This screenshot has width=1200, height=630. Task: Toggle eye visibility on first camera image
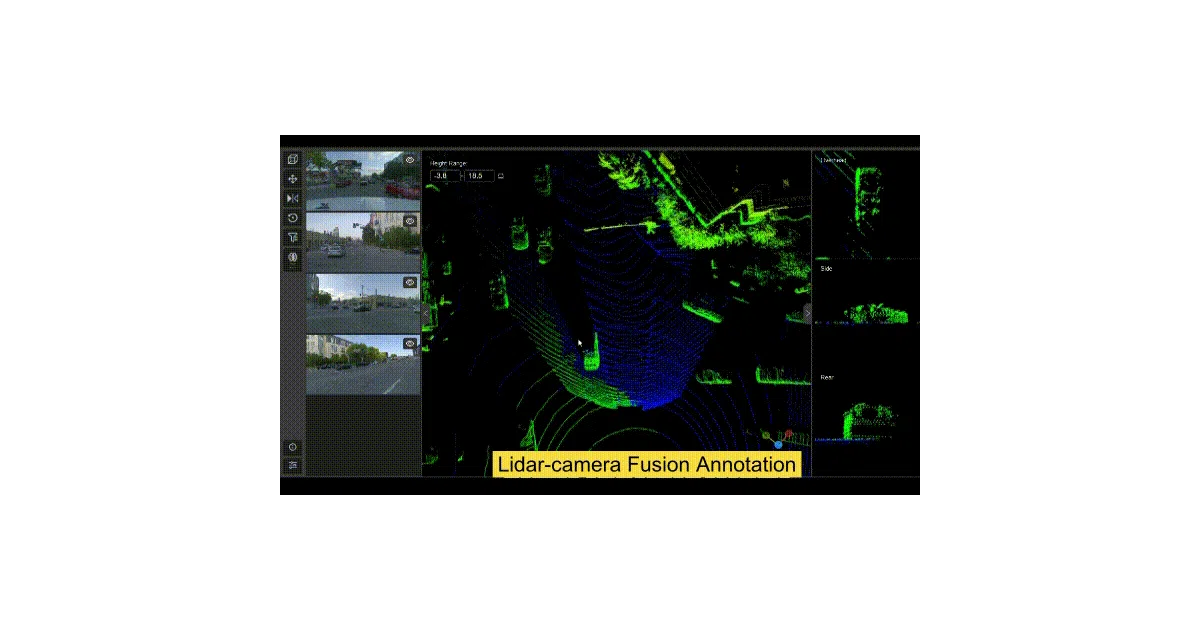(410, 159)
